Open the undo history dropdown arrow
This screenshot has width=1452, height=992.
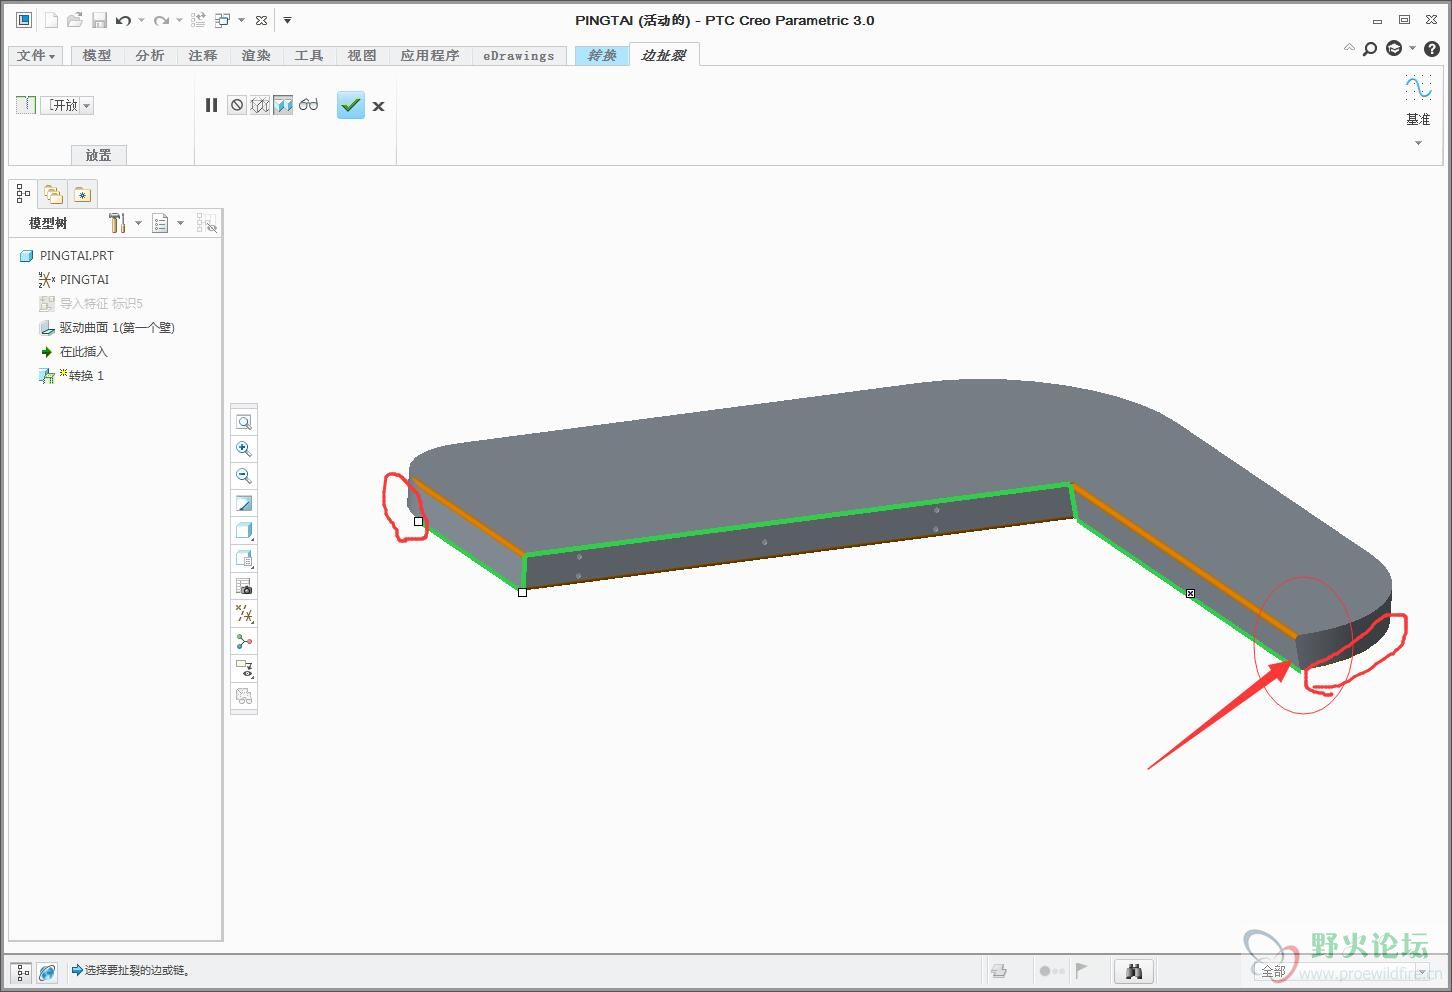(141, 20)
